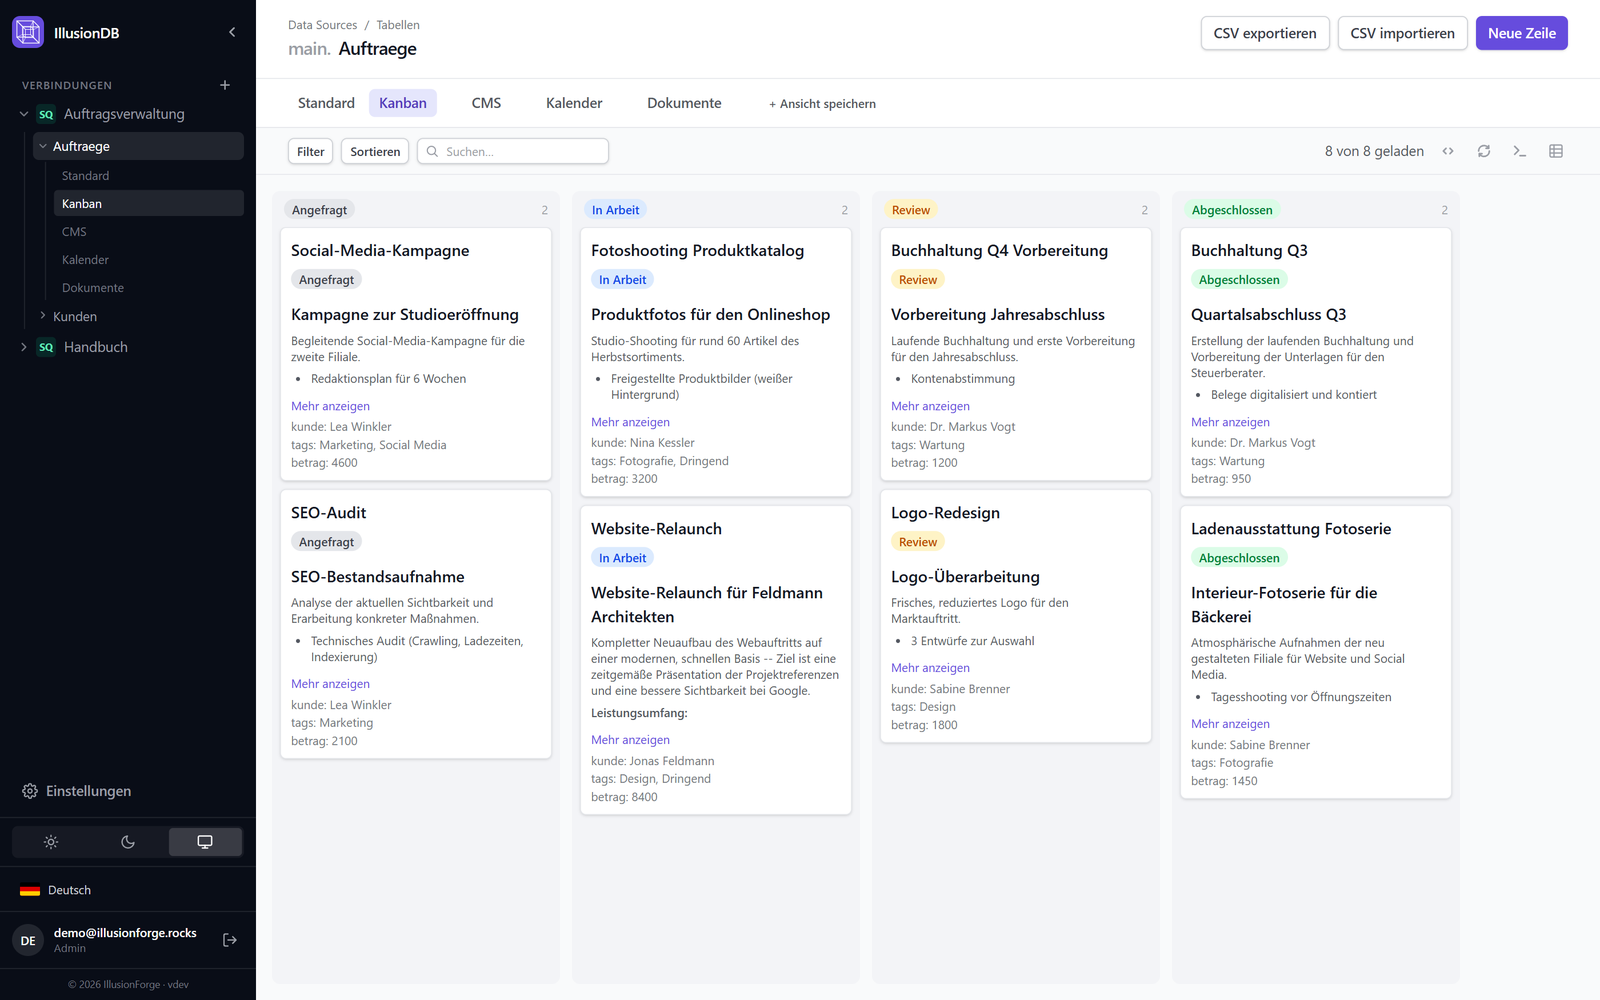Click the Einstellungen gear icon
Screen dimensions: 1600x1000
tap(30, 791)
